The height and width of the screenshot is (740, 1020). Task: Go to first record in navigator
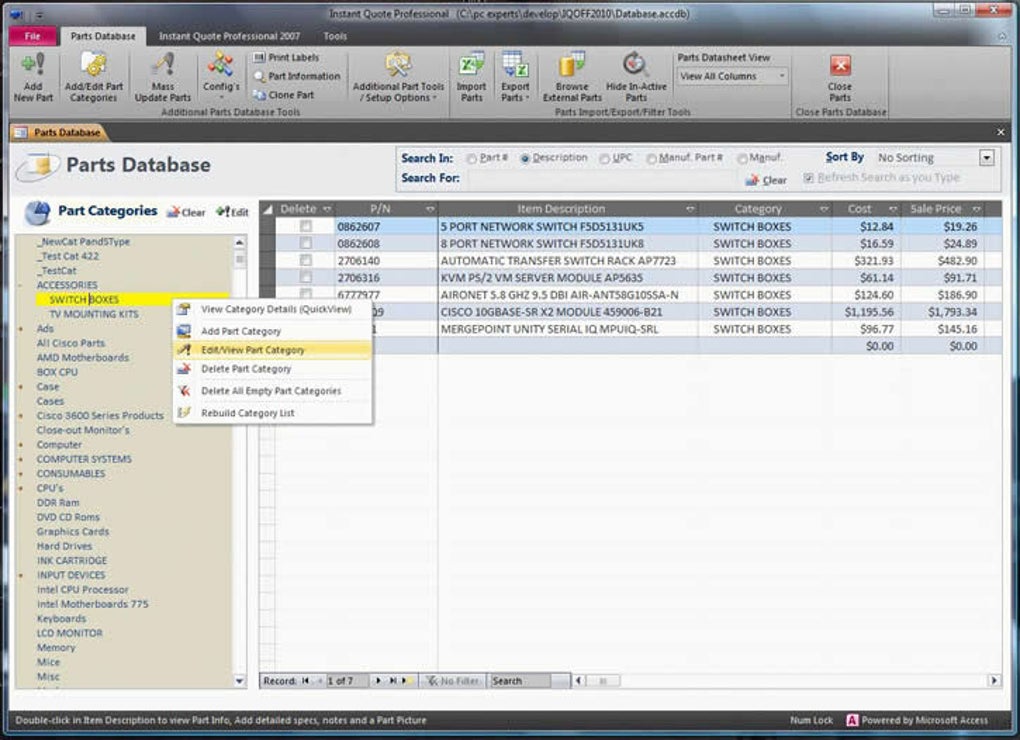pyautogui.click(x=305, y=681)
